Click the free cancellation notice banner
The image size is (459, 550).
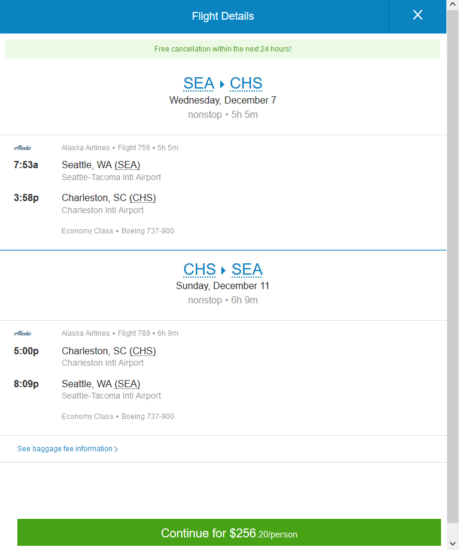(x=223, y=49)
